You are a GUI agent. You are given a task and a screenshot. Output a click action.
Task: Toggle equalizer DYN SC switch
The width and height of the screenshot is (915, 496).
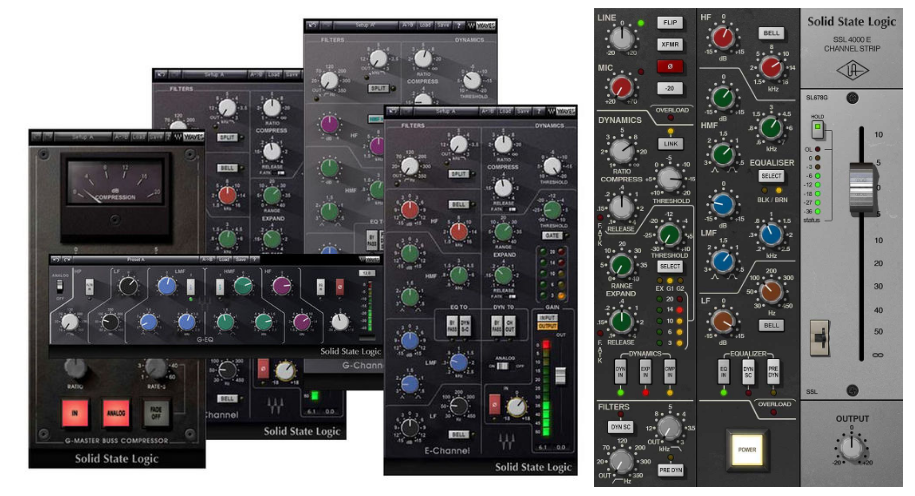pos(748,372)
